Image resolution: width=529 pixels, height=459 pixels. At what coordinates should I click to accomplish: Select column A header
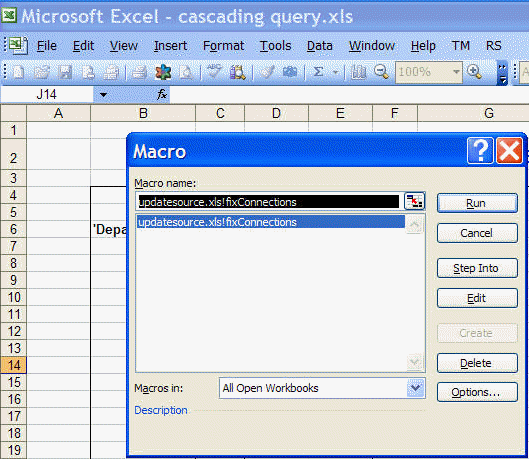click(x=58, y=113)
